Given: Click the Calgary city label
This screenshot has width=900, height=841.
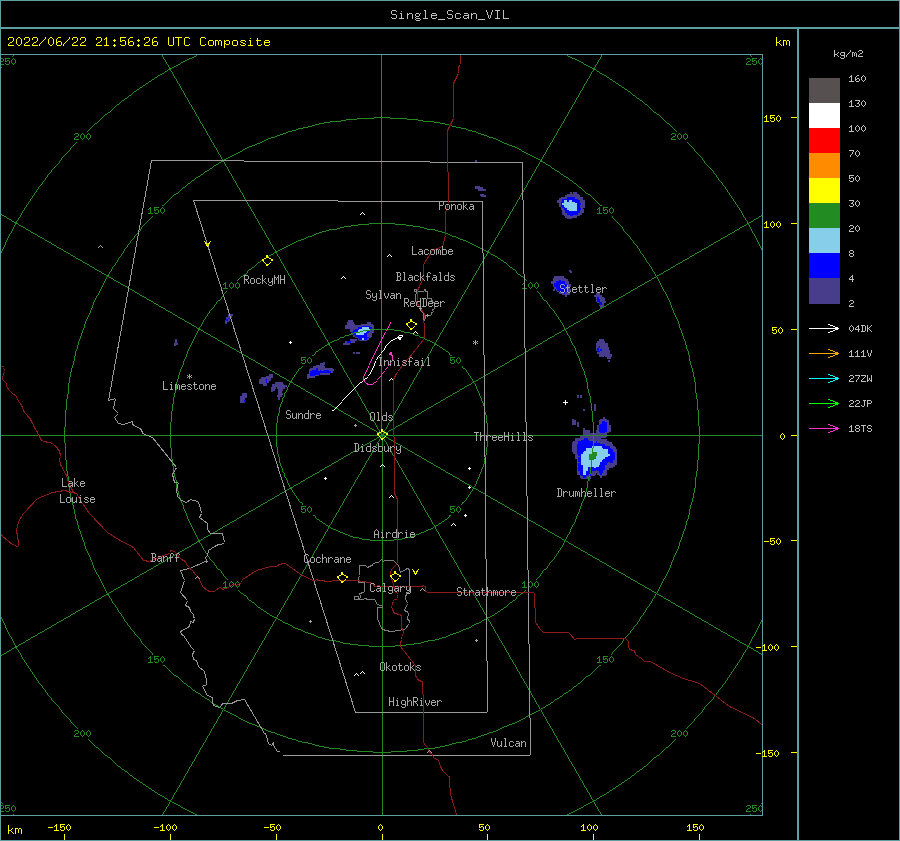Looking at the screenshot, I should click(x=390, y=588).
